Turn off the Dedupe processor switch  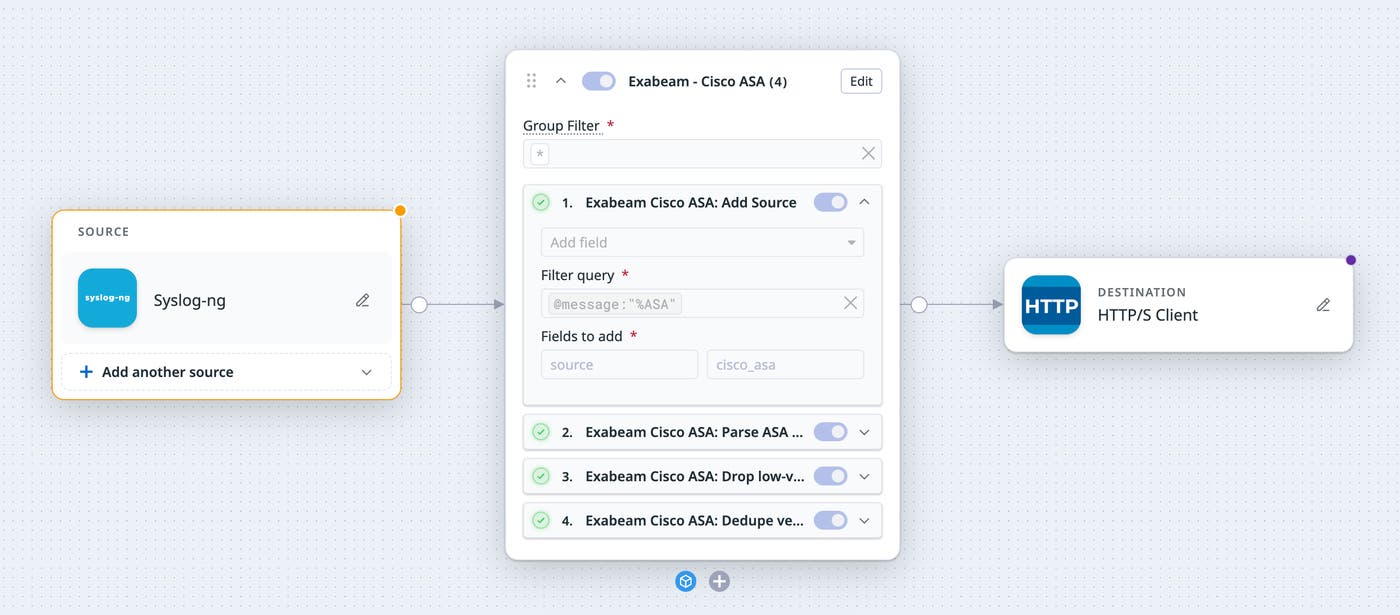(x=831, y=520)
